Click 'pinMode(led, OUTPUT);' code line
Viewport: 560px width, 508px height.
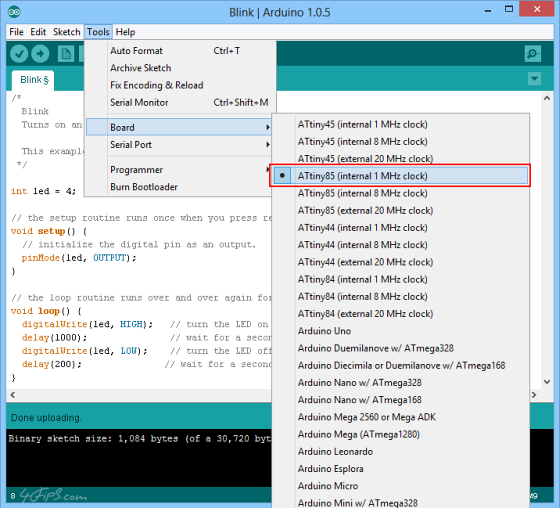[79, 258]
